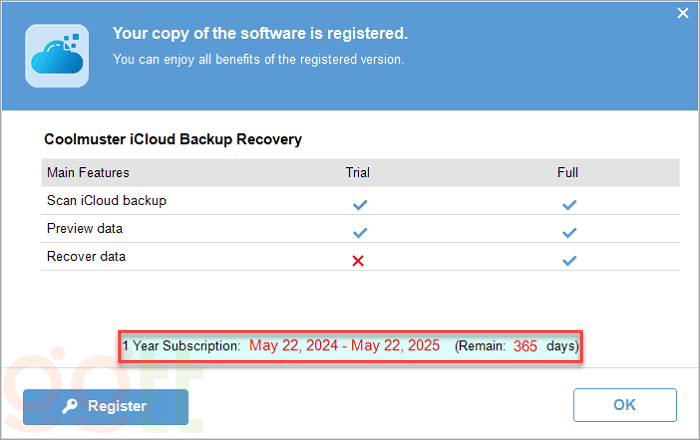This screenshot has width=700, height=440.
Task: Click the Trial checkmark for Preview data
Action: click(360, 232)
